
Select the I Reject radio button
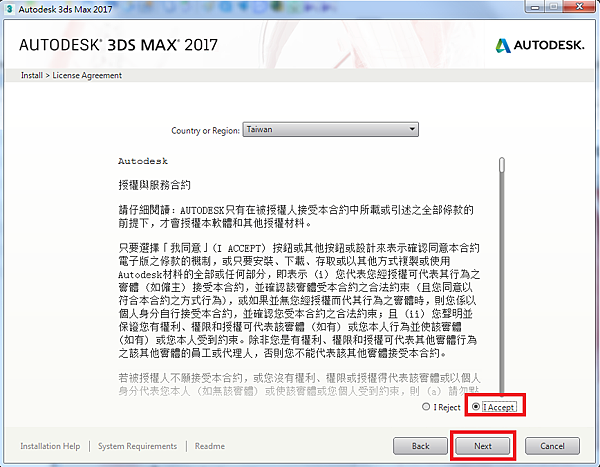coord(426,407)
